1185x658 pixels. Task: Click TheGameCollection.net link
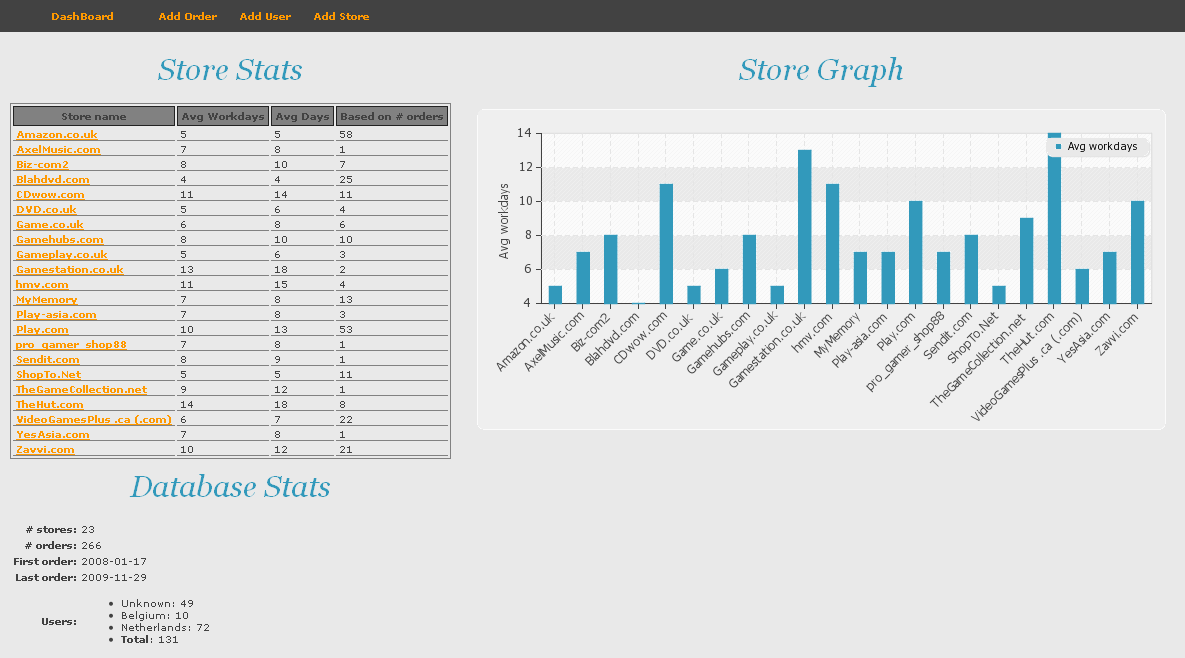82,390
